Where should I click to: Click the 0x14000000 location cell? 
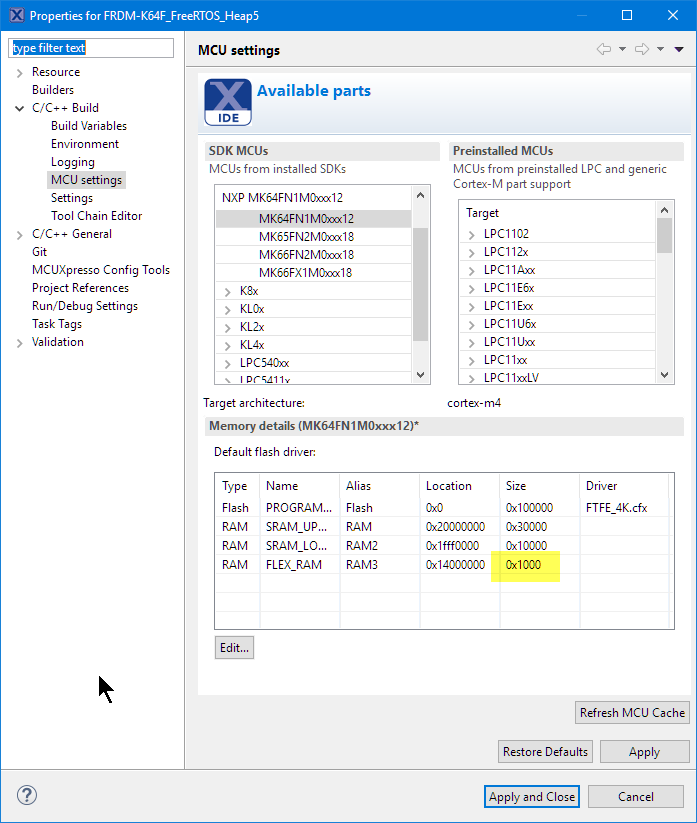(455, 565)
